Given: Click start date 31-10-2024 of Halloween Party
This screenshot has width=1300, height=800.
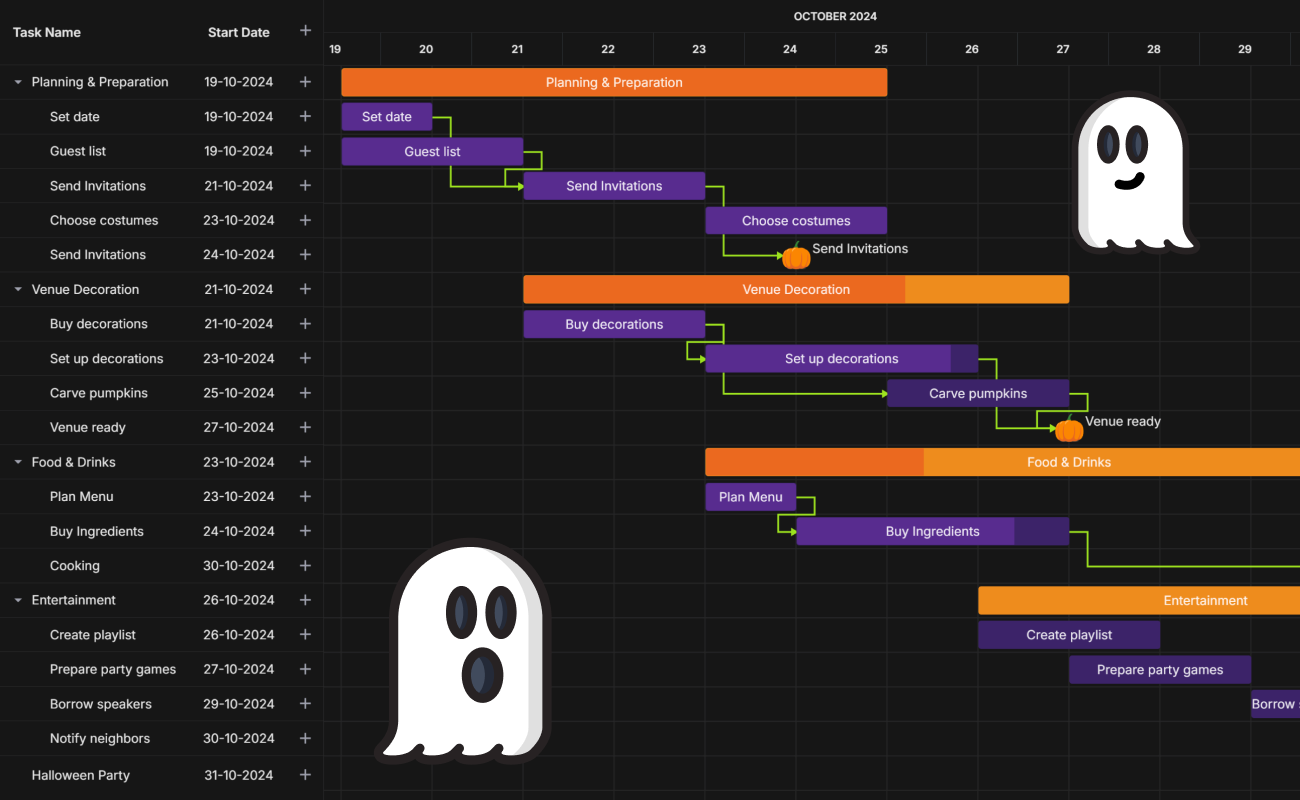Looking at the screenshot, I should [238, 775].
